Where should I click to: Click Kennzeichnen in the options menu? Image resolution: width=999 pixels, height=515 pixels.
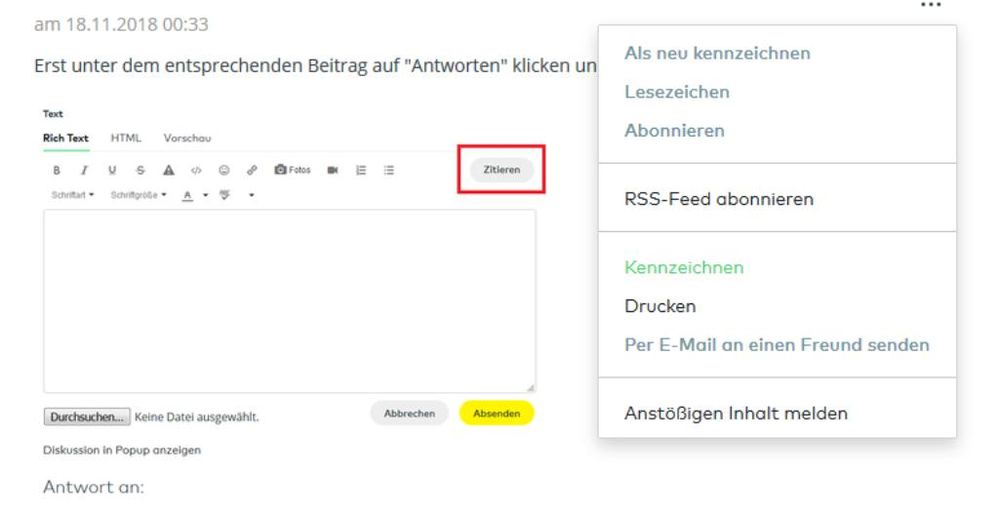coord(684,267)
